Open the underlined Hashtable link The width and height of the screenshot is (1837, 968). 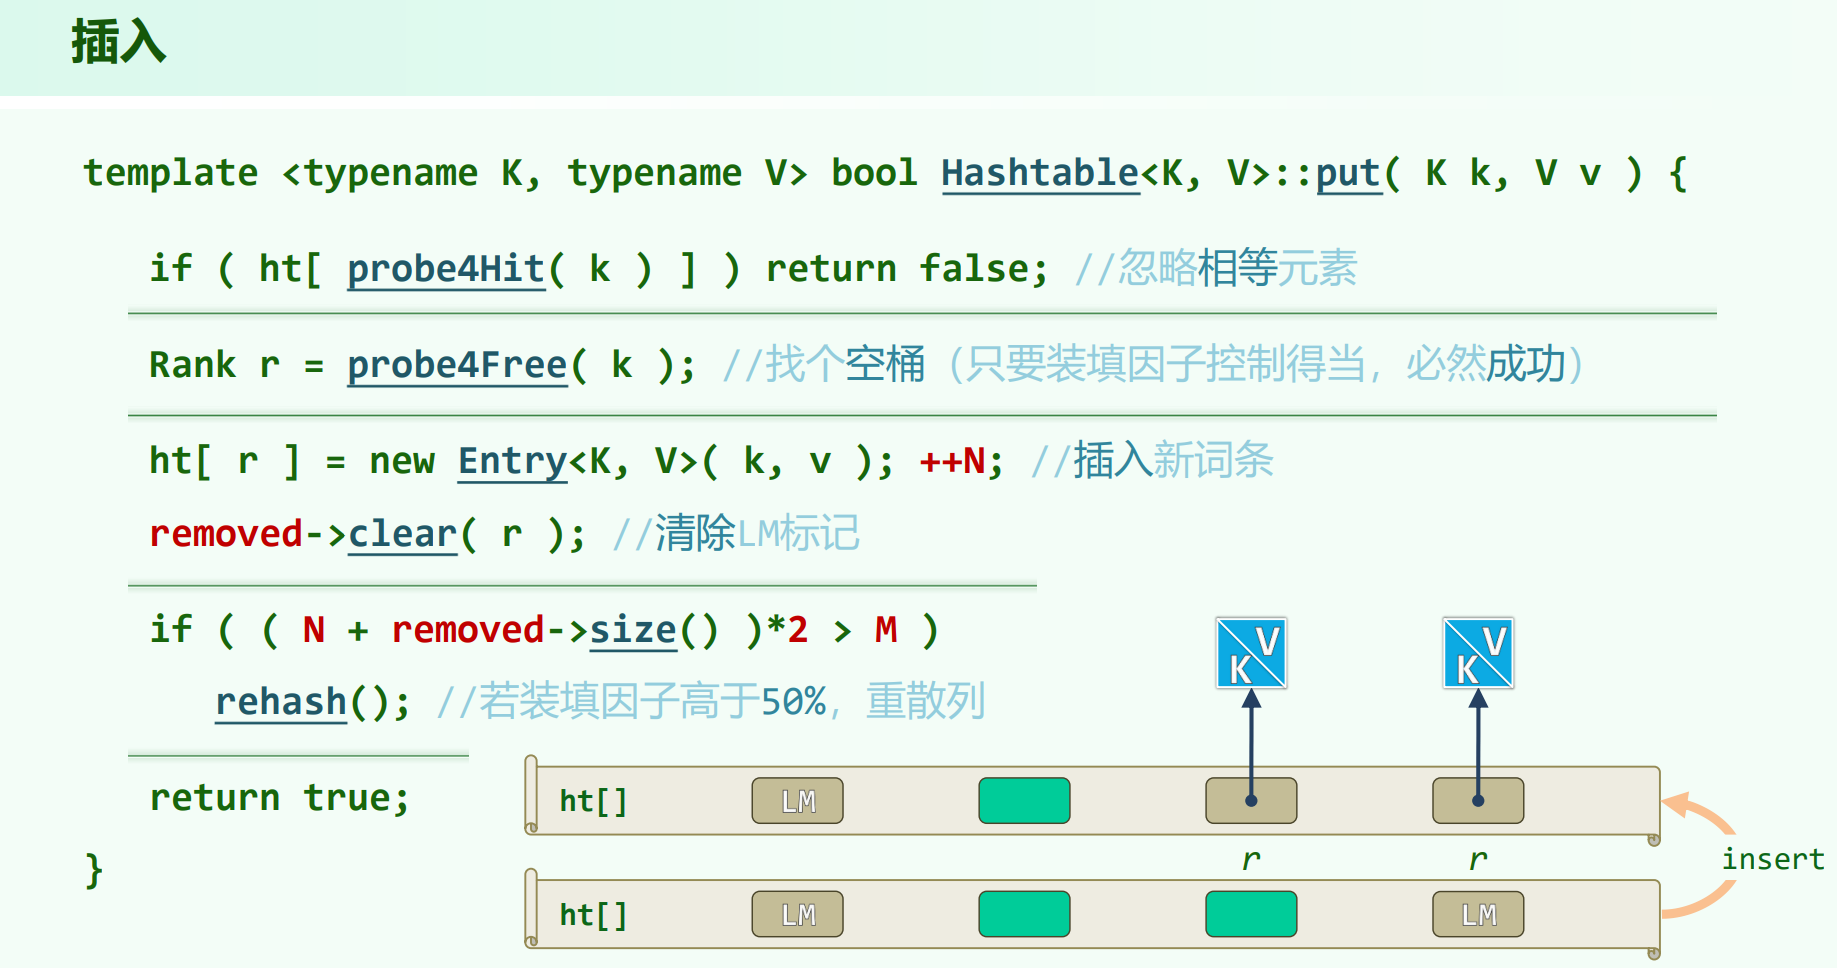pyautogui.click(x=1040, y=173)
